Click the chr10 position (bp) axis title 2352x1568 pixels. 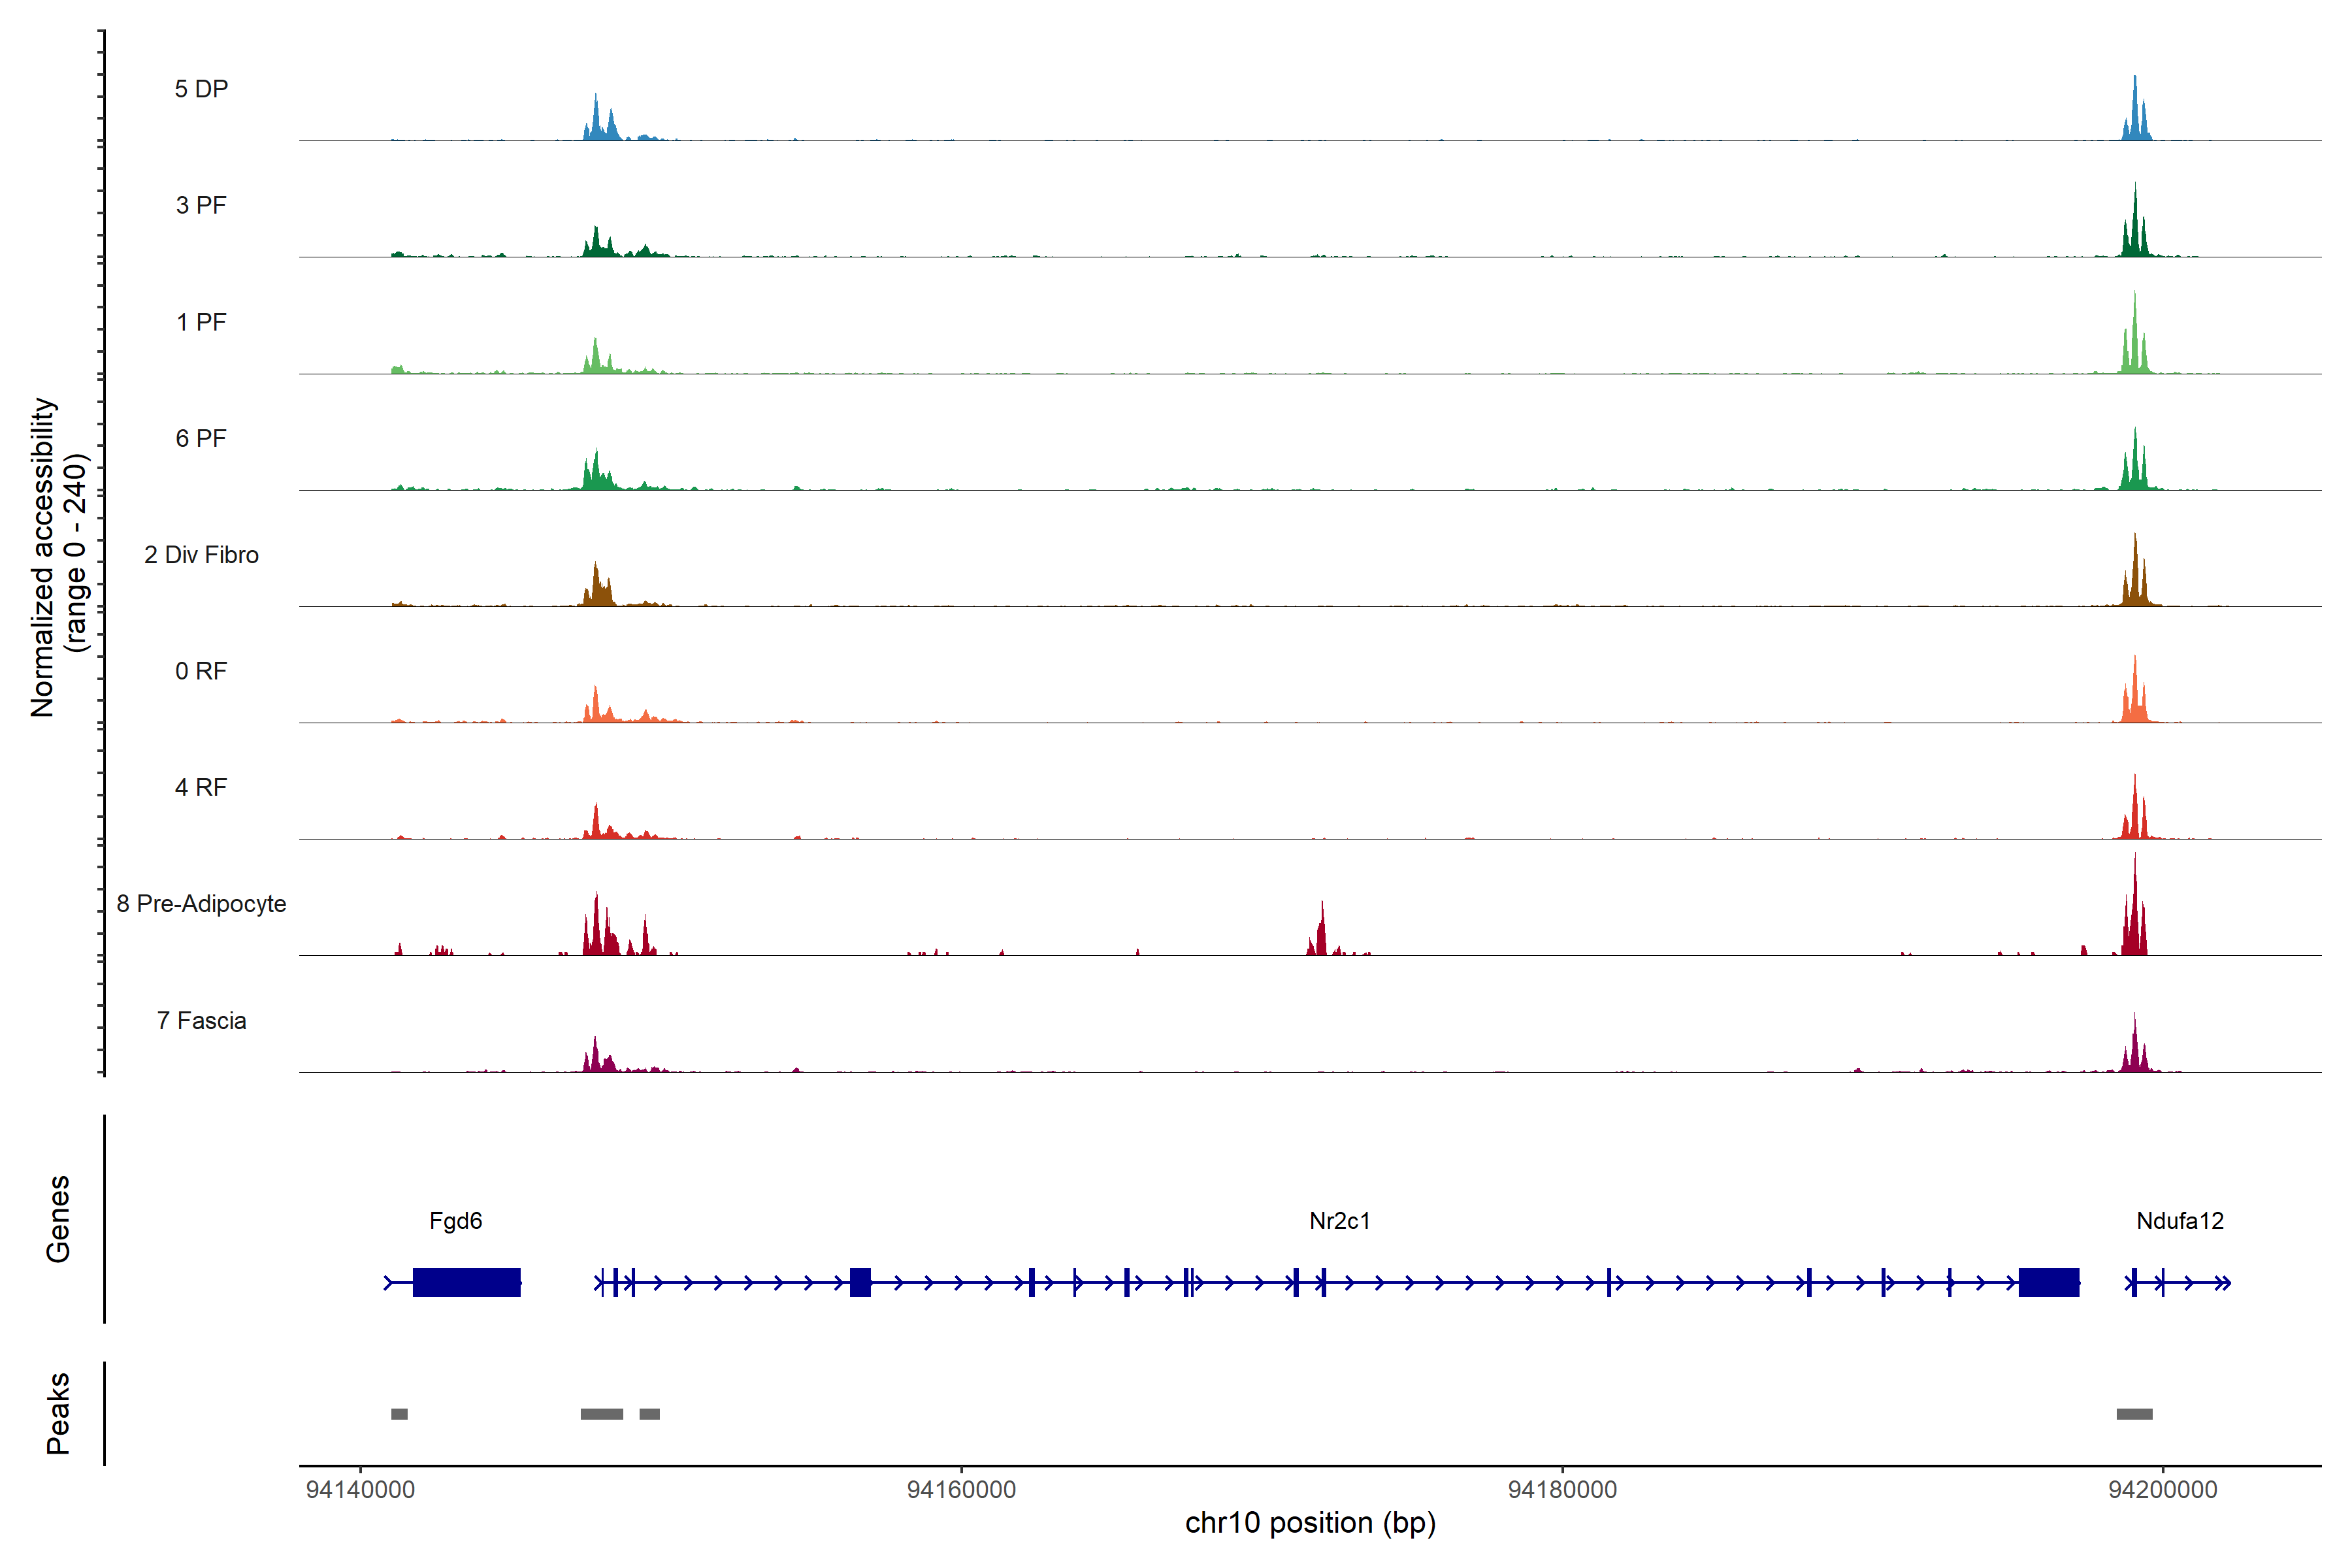(x=1310, y=1523)
